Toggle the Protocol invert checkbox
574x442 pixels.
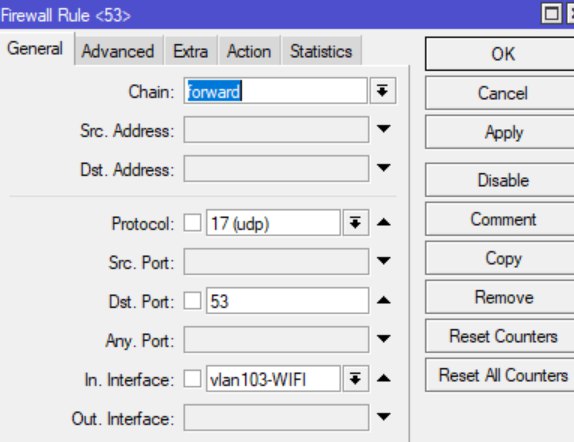click(x=192, y=223)
